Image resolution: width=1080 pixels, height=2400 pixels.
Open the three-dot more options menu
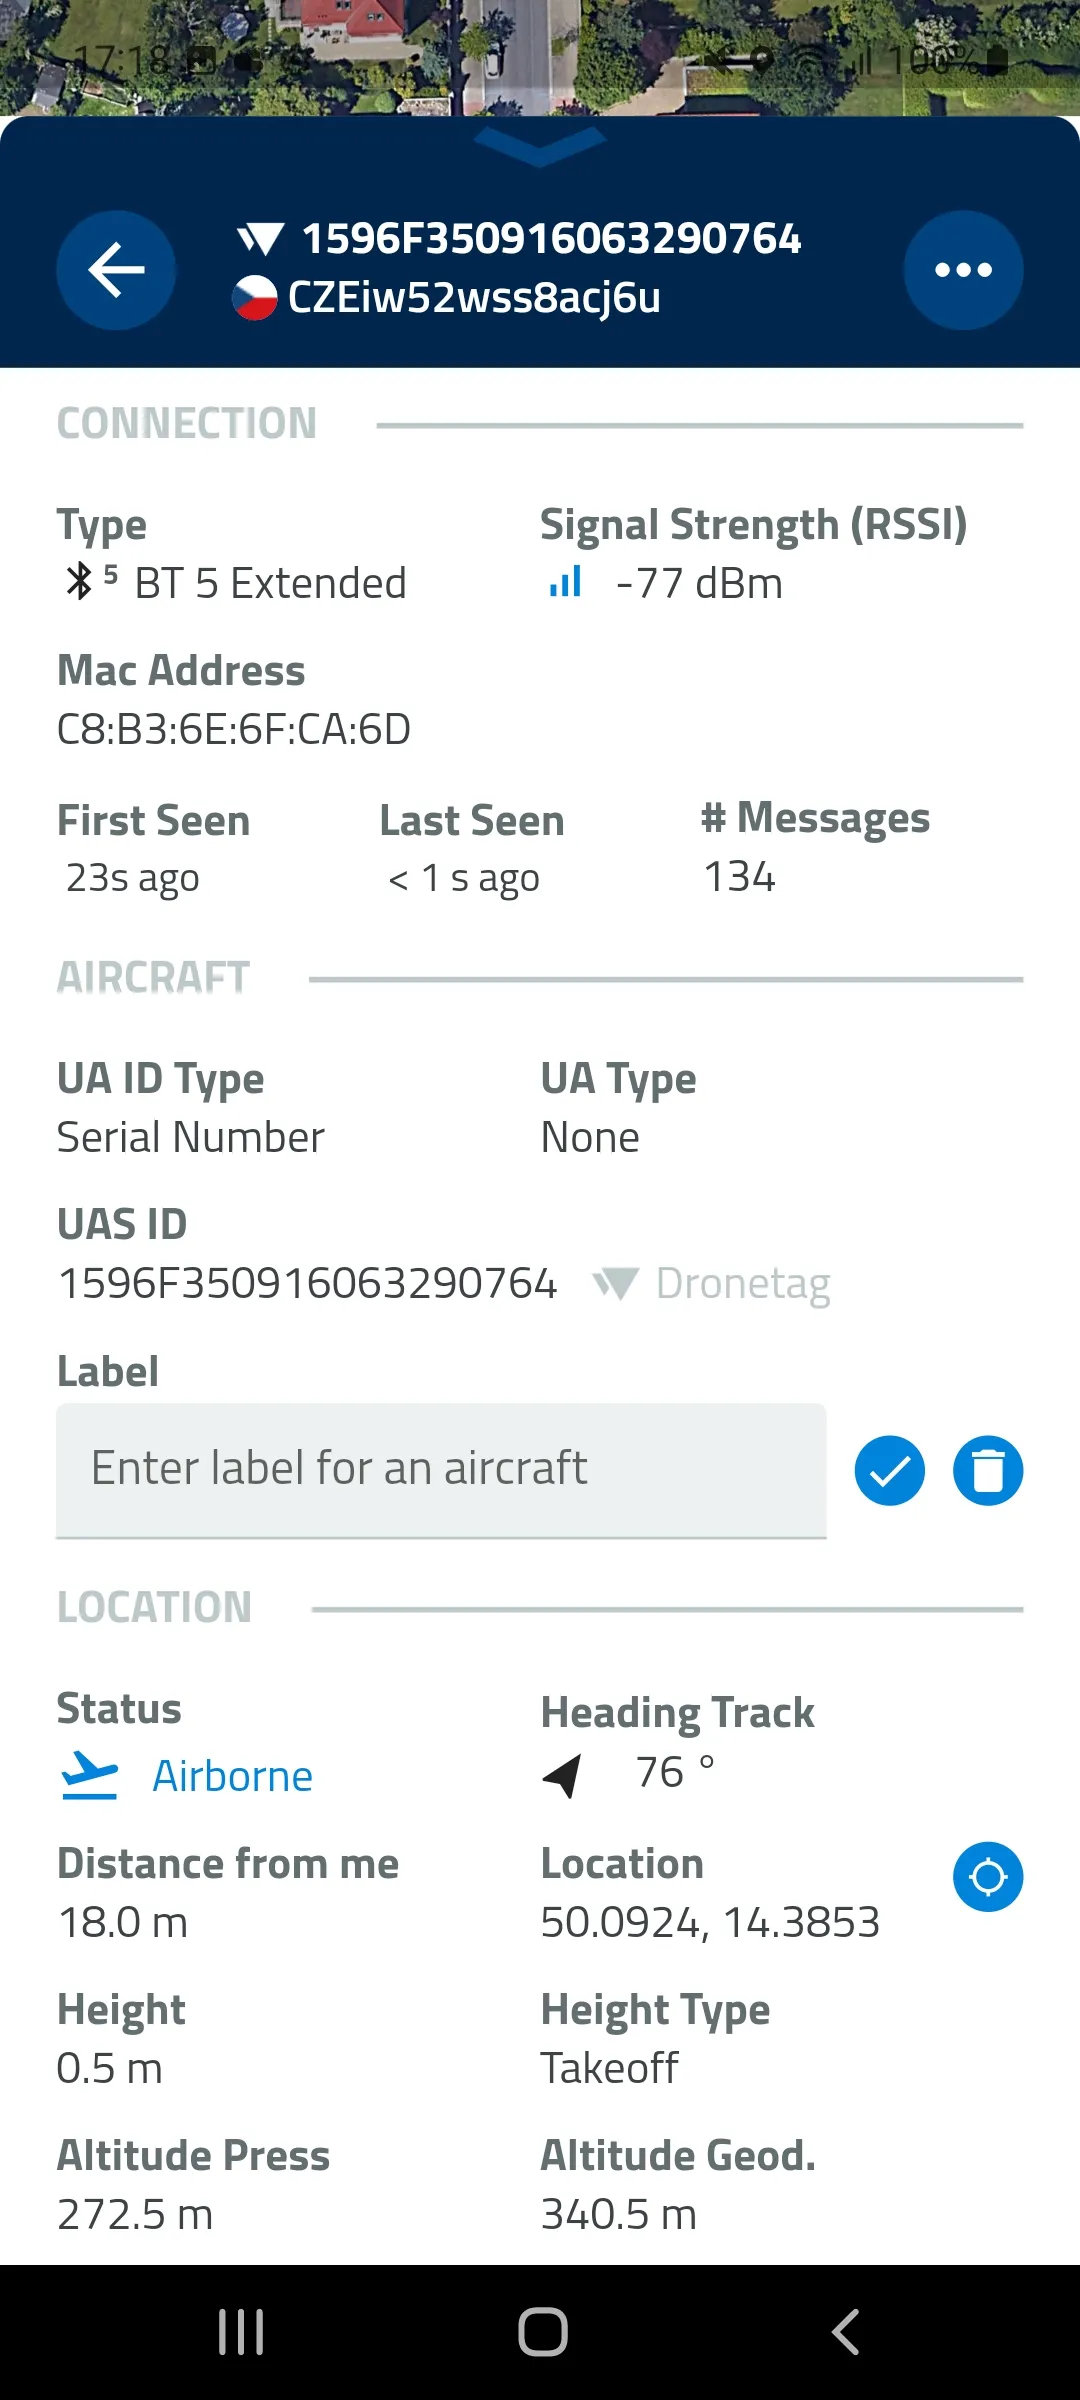(x=963, y=270)
